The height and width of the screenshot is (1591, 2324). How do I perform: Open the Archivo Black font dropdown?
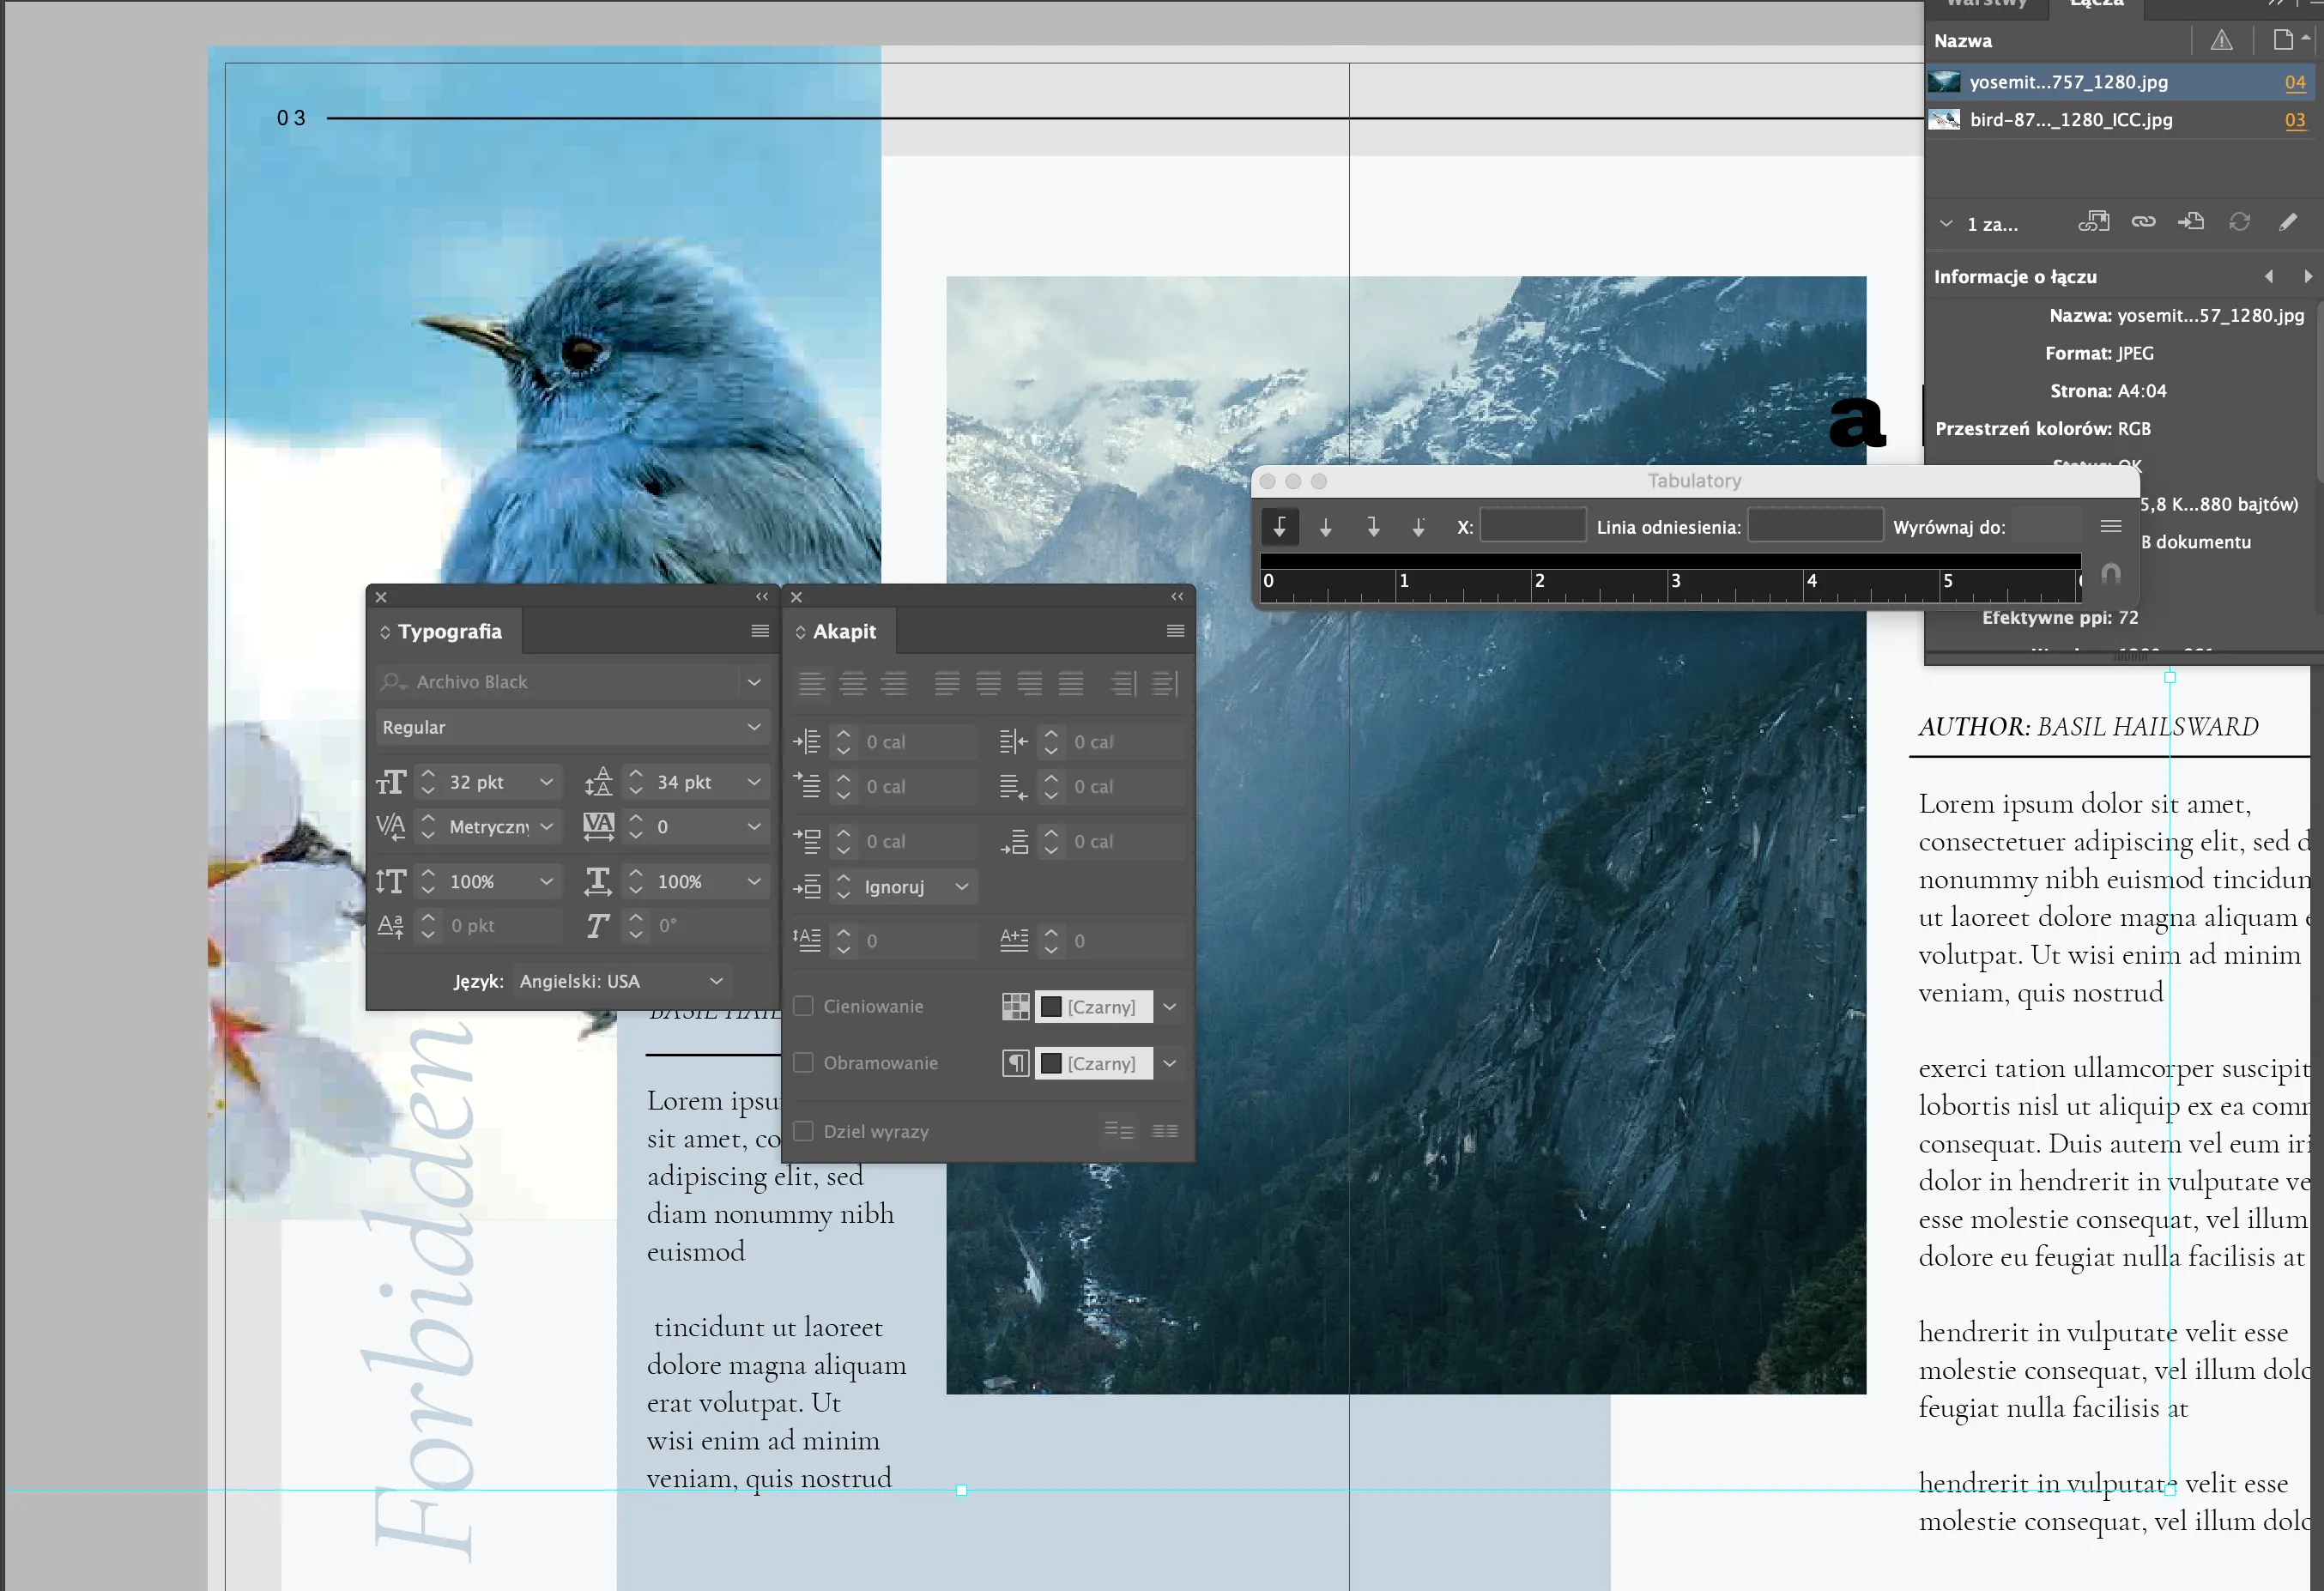point(754,682)
